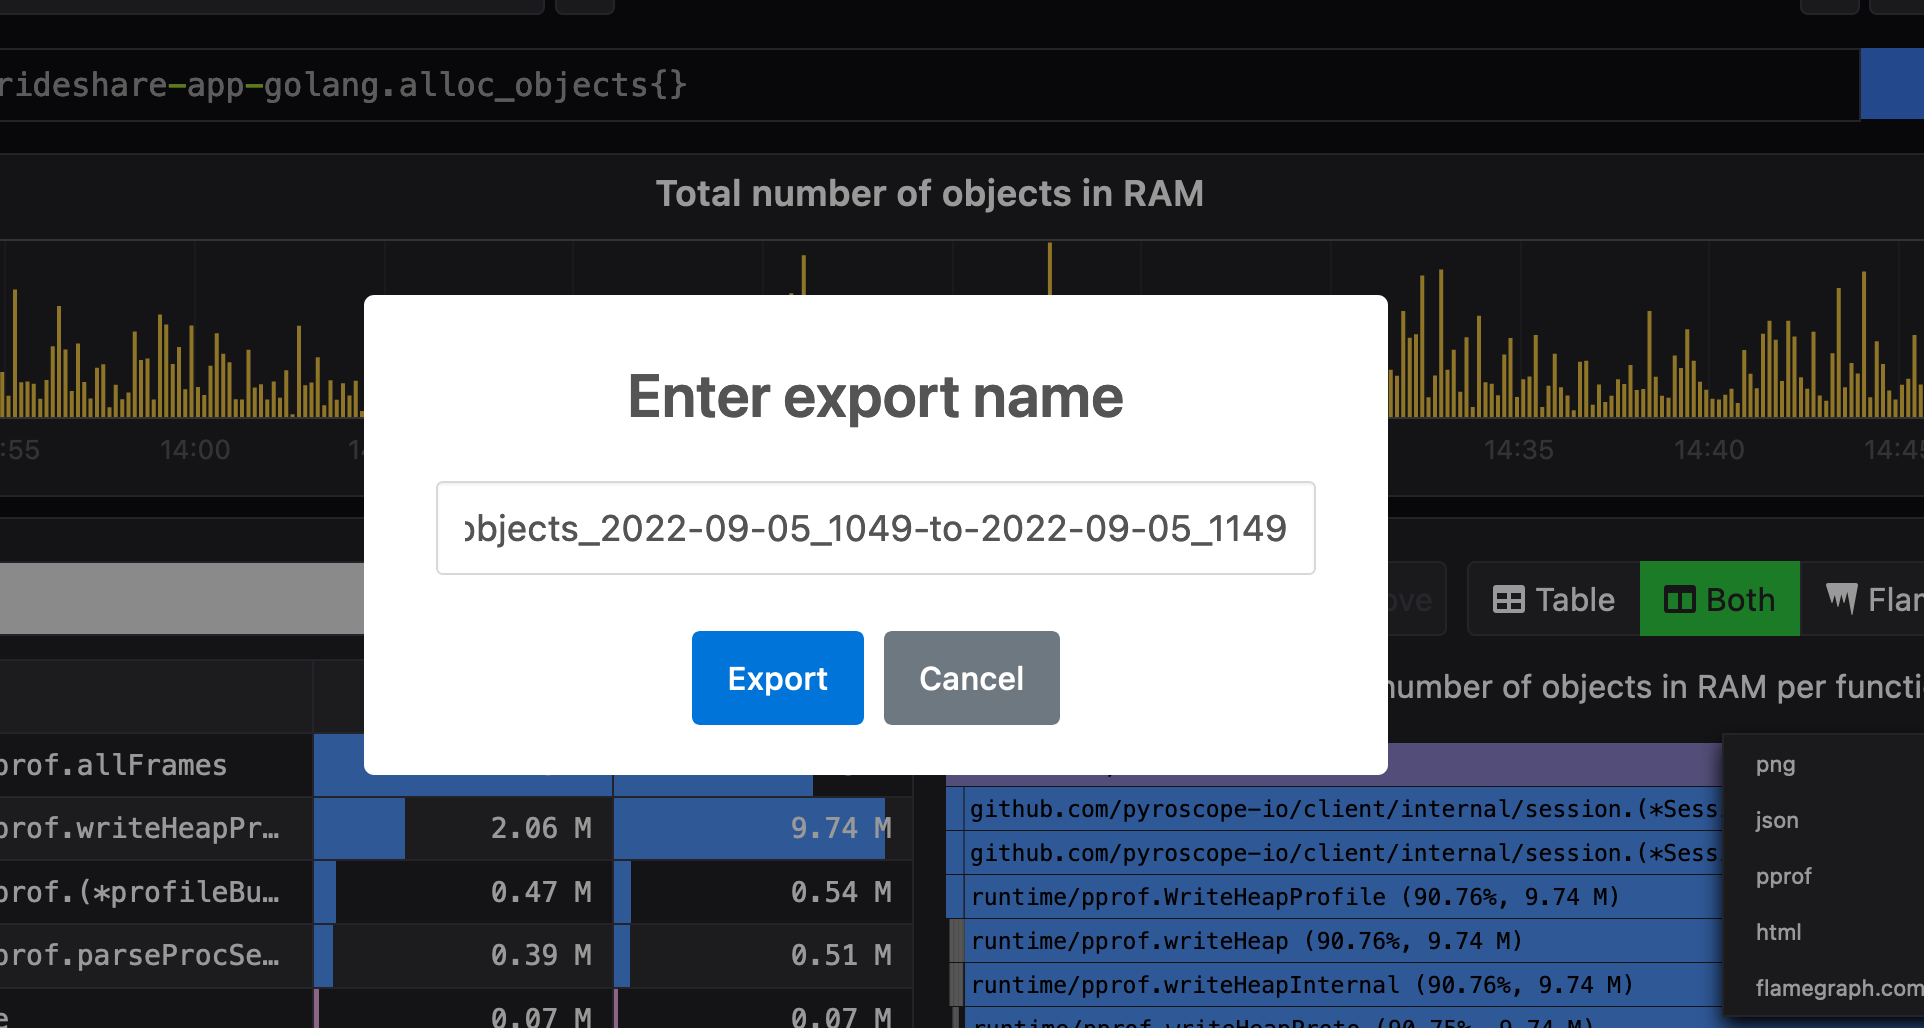
Task: Click the split-view icon on the Both button
Action: point(1679,598)
